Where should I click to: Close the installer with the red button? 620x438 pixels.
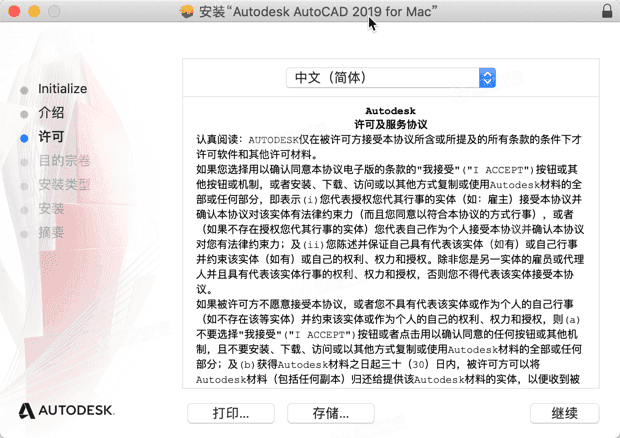[x=14, y=11]
